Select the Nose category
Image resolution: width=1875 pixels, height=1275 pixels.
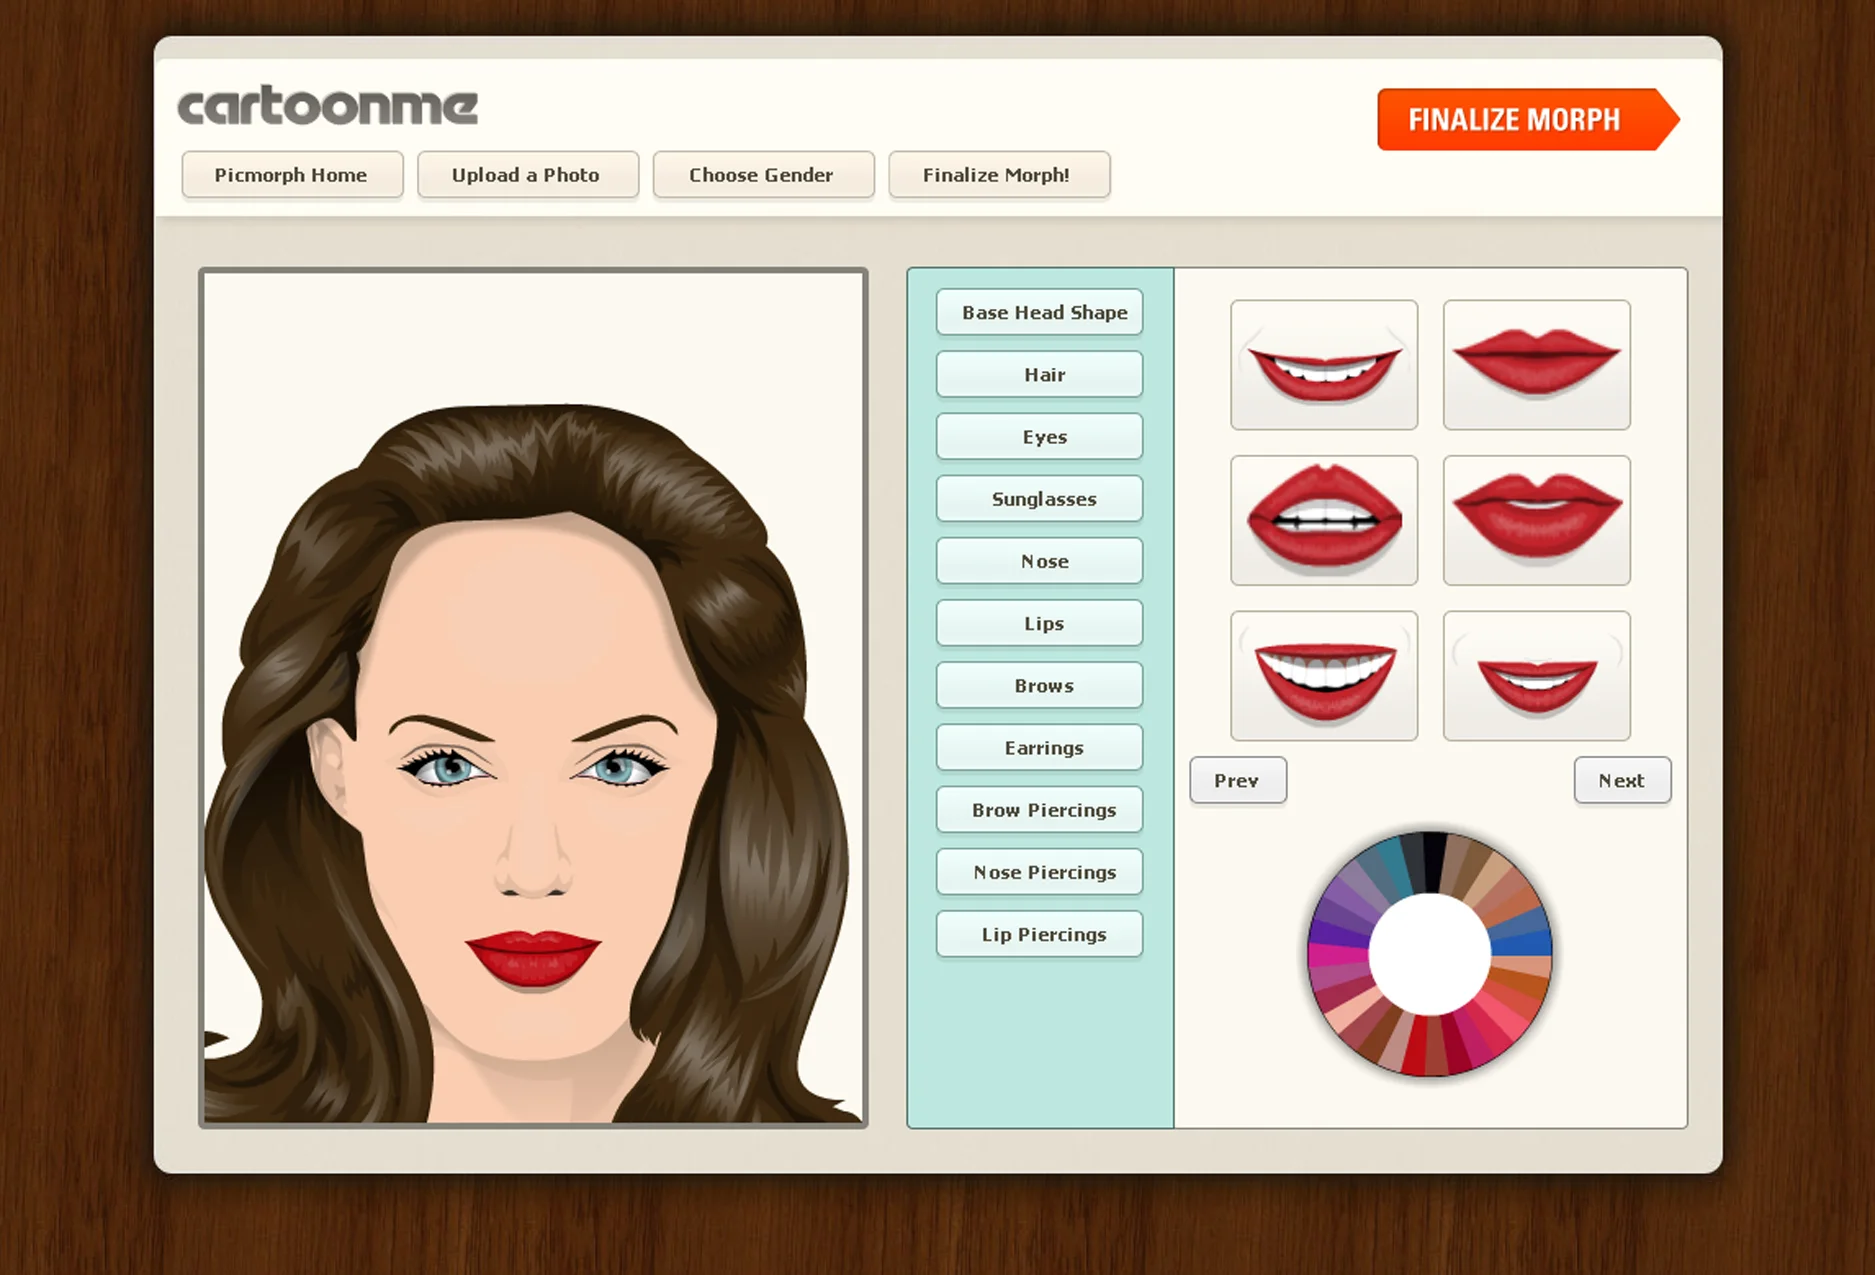(x=1039, y=560)
